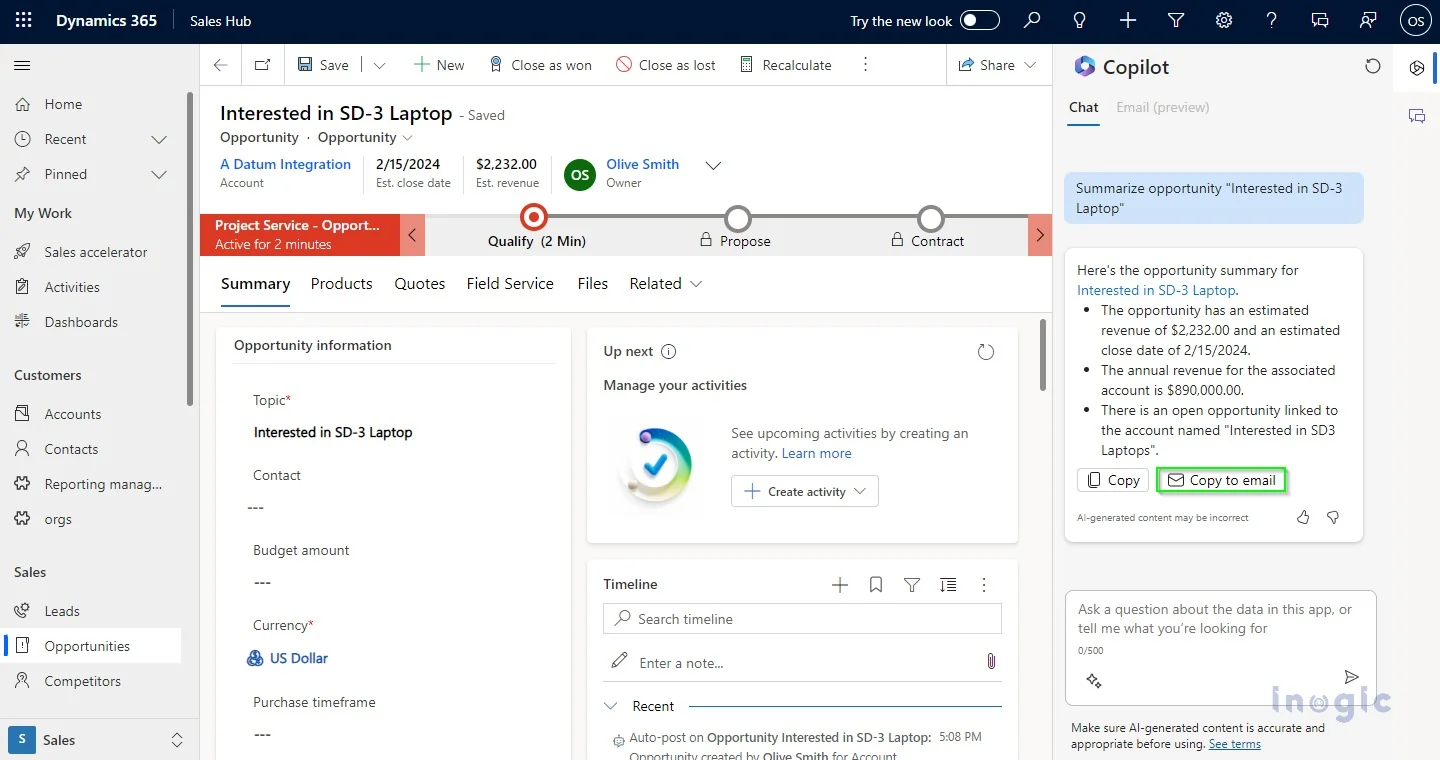Open the app launcher waffle icon
This screenshot has width=1440, height=760.
[23, 21]
